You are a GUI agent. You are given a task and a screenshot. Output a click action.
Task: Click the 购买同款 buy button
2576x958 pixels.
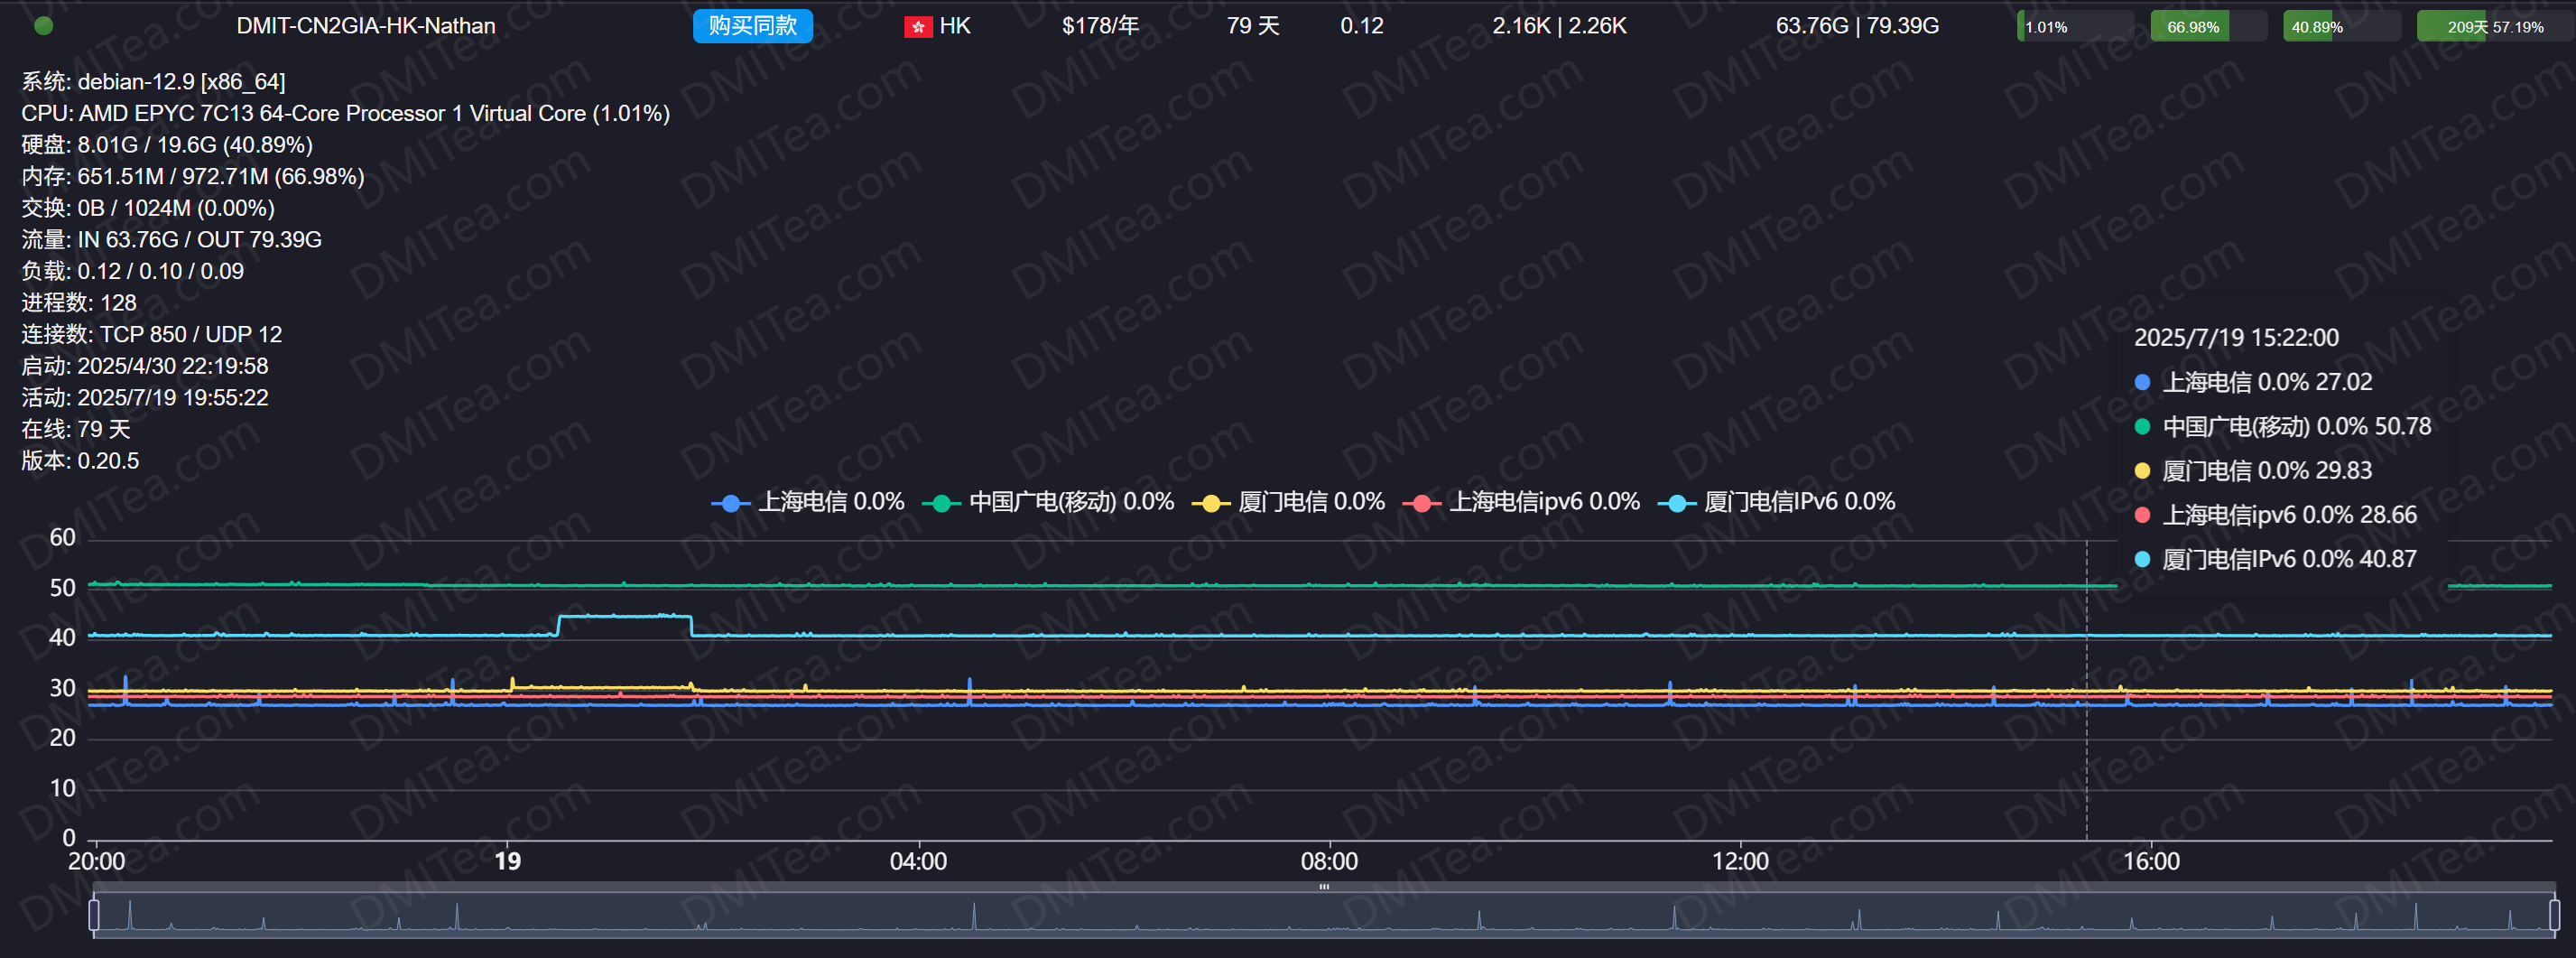click(752, 26)
